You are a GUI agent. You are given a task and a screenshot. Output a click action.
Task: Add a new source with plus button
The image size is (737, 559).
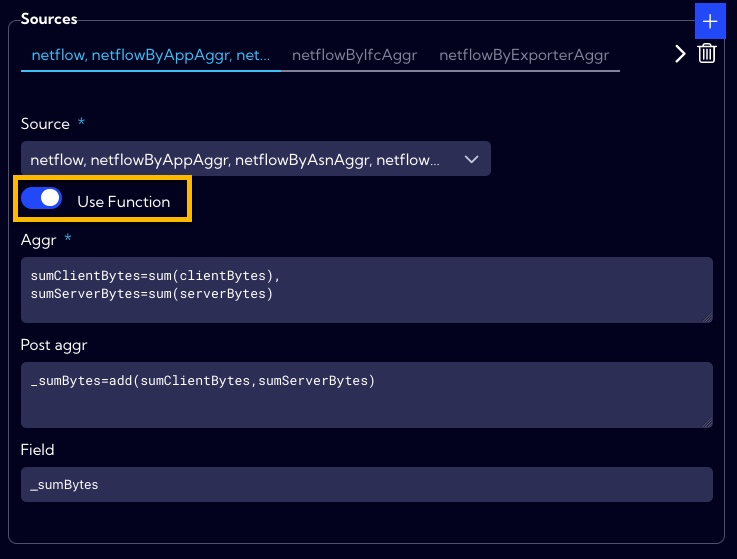(710, 21)
